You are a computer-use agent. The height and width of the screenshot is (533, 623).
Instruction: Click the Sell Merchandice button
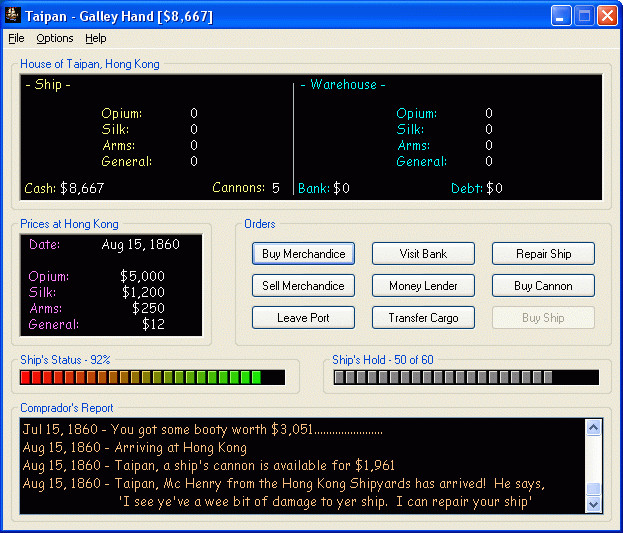tap(304, 285)
